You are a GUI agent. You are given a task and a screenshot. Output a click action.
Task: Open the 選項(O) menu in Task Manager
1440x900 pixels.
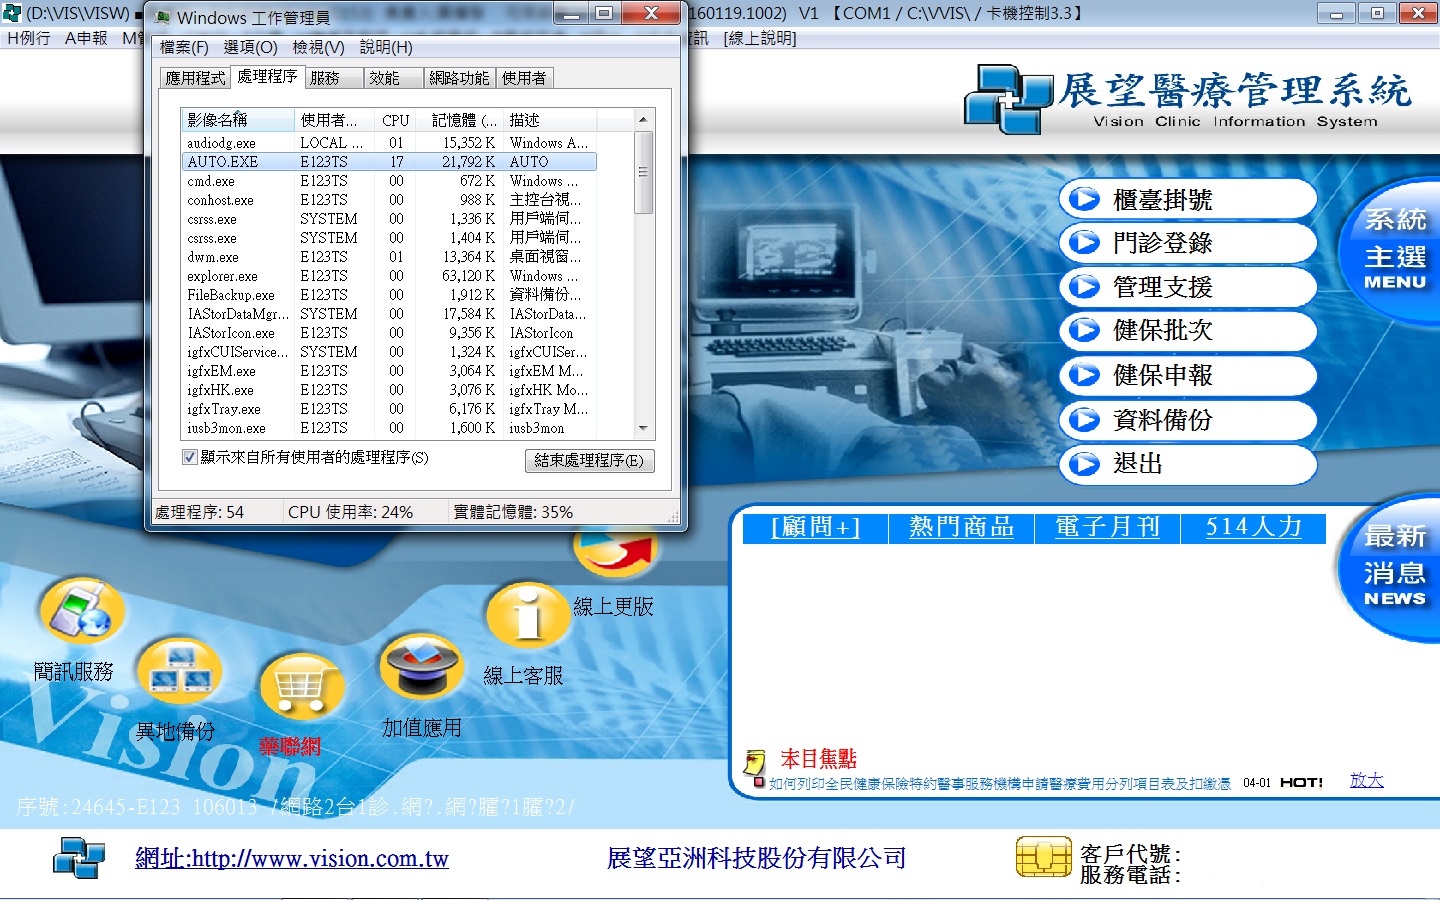click(x=250, y=47)
